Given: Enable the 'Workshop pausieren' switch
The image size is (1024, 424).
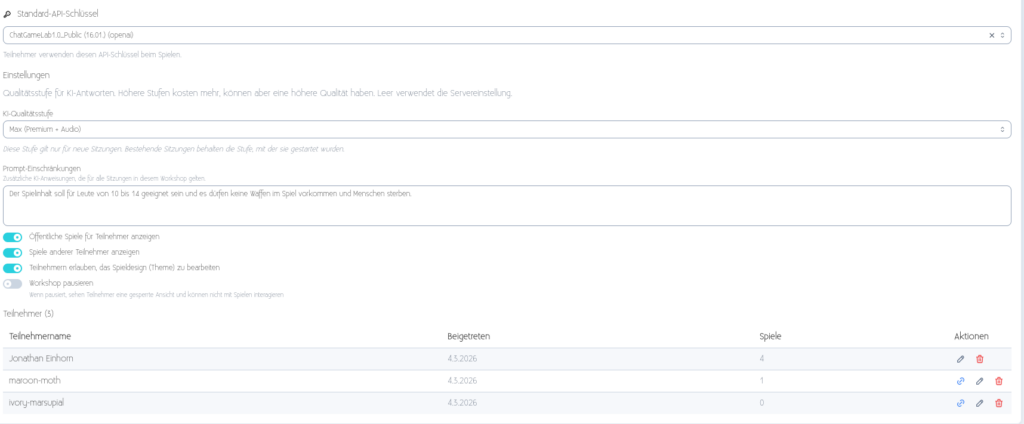Looking at the screenshot, I should [x=13, y=284].
